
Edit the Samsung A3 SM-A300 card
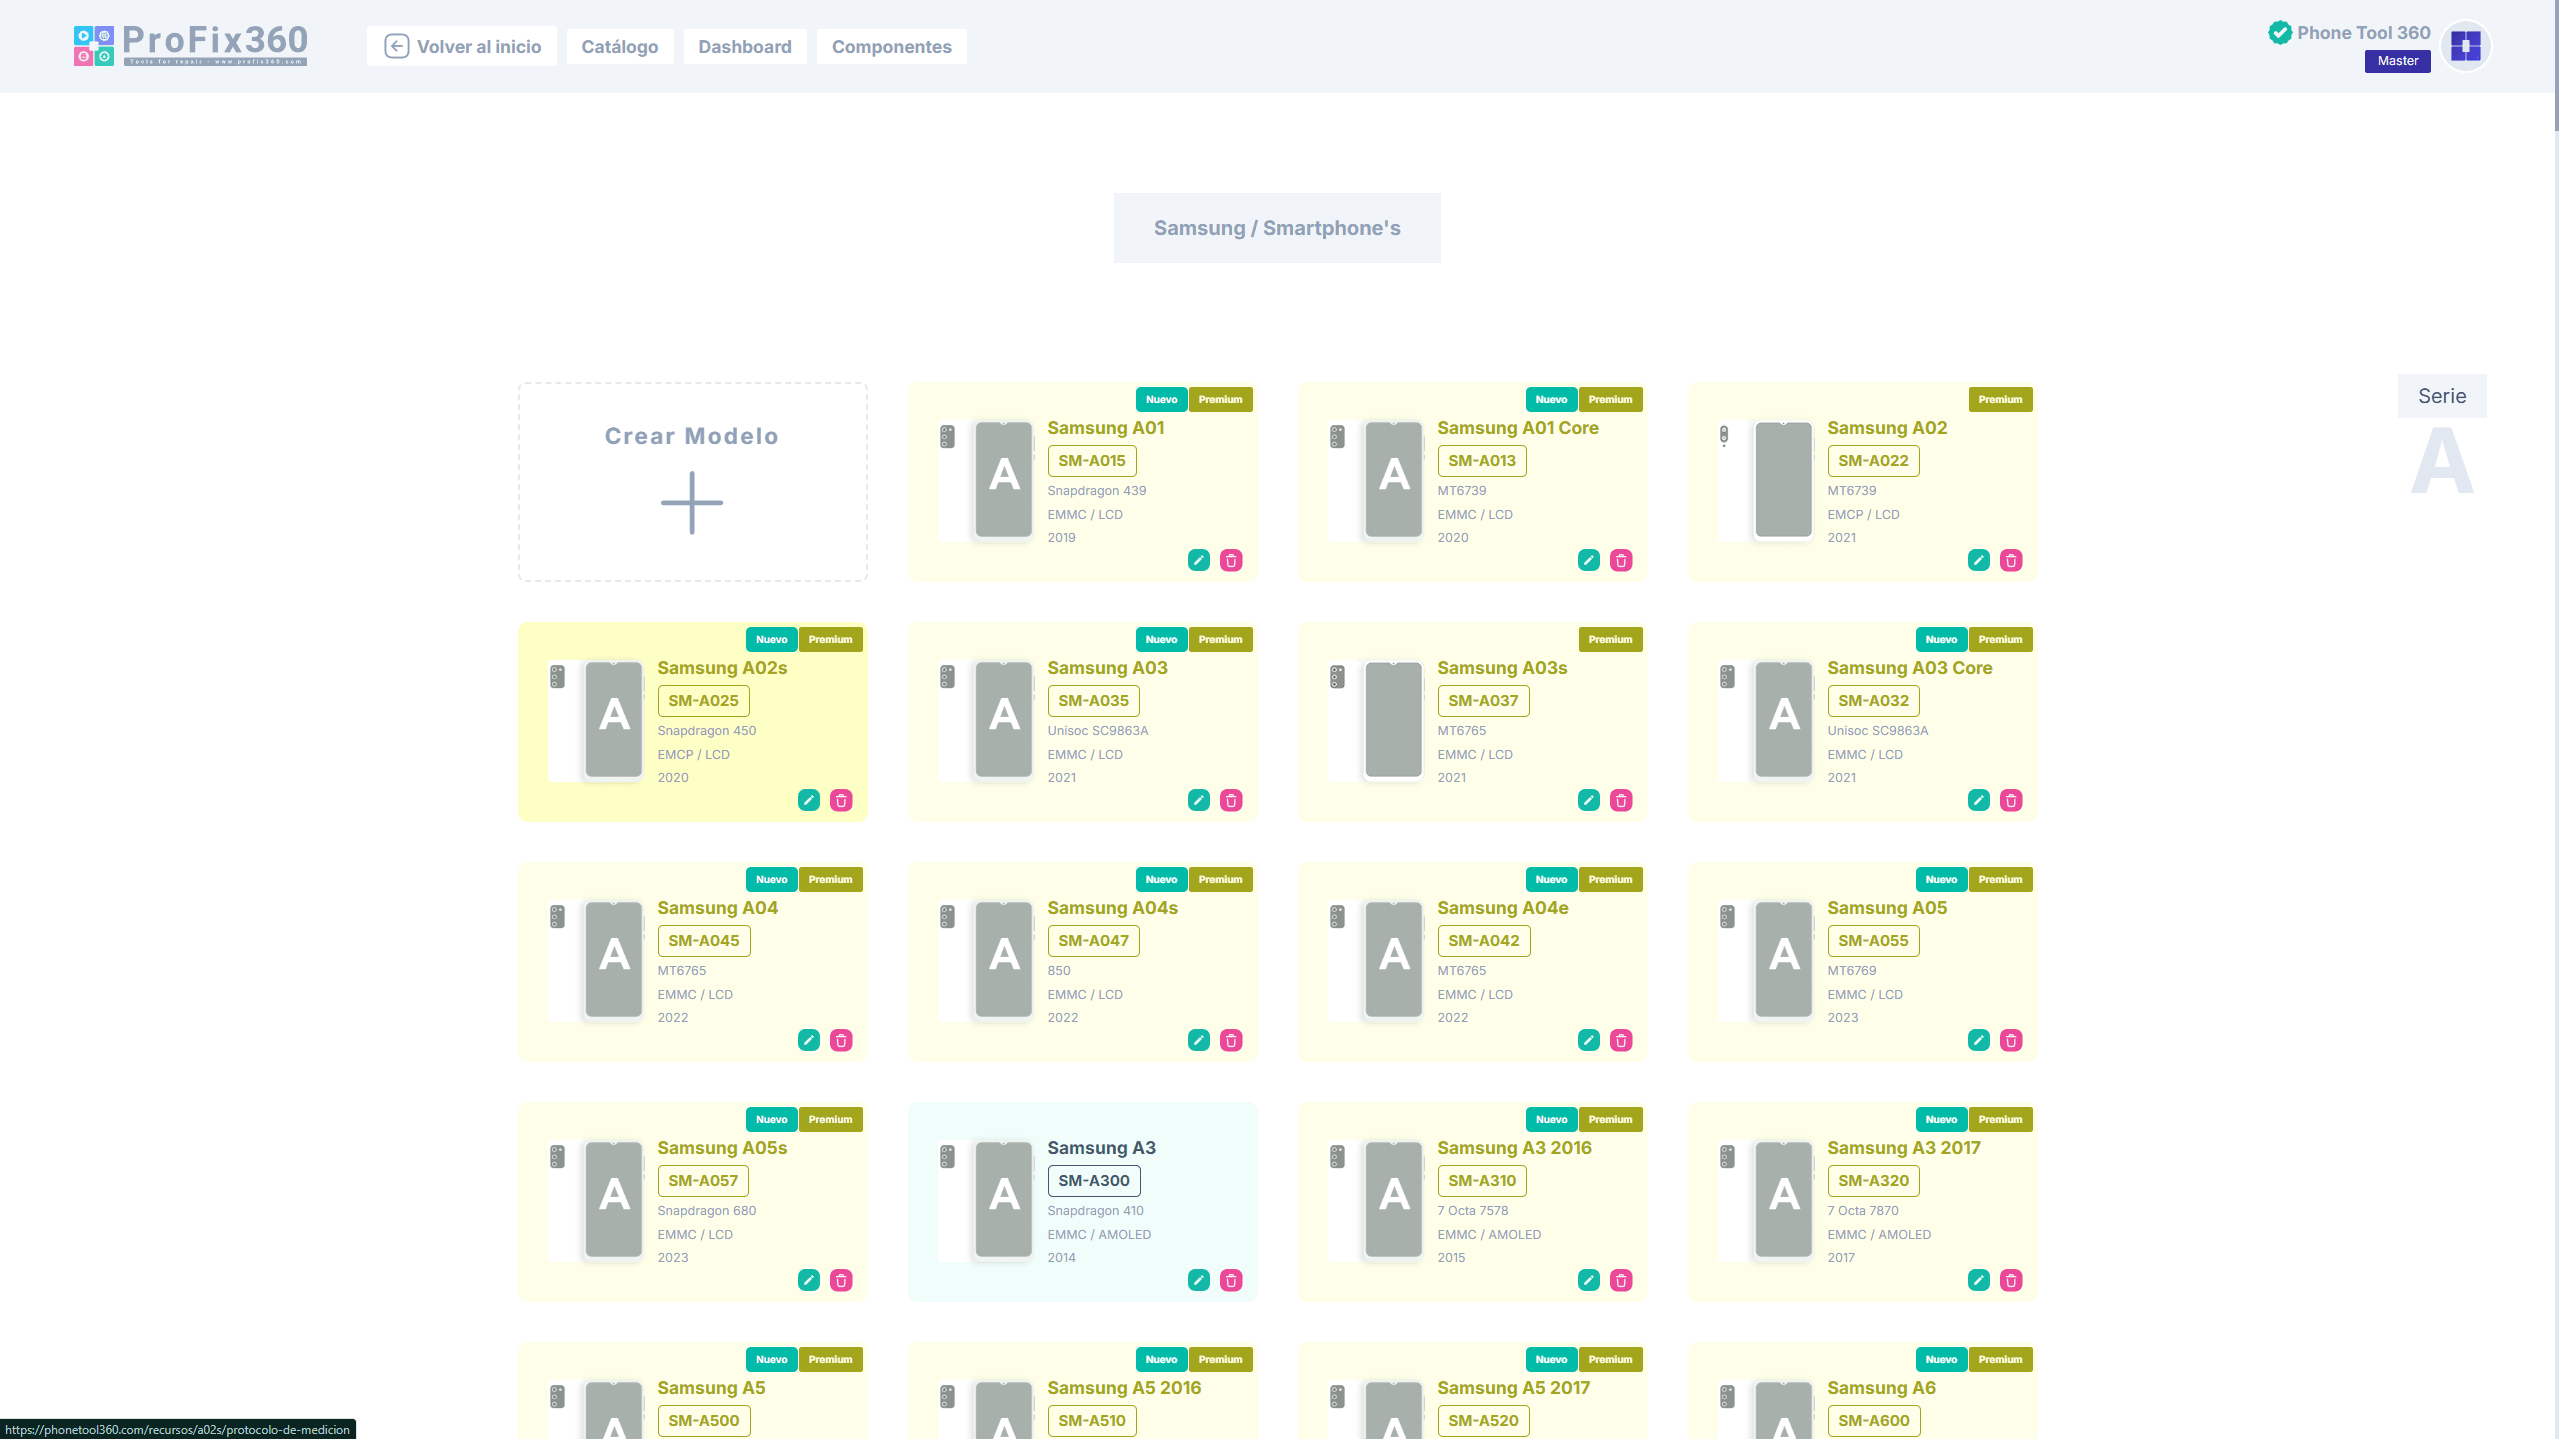pos(1198,1280)
